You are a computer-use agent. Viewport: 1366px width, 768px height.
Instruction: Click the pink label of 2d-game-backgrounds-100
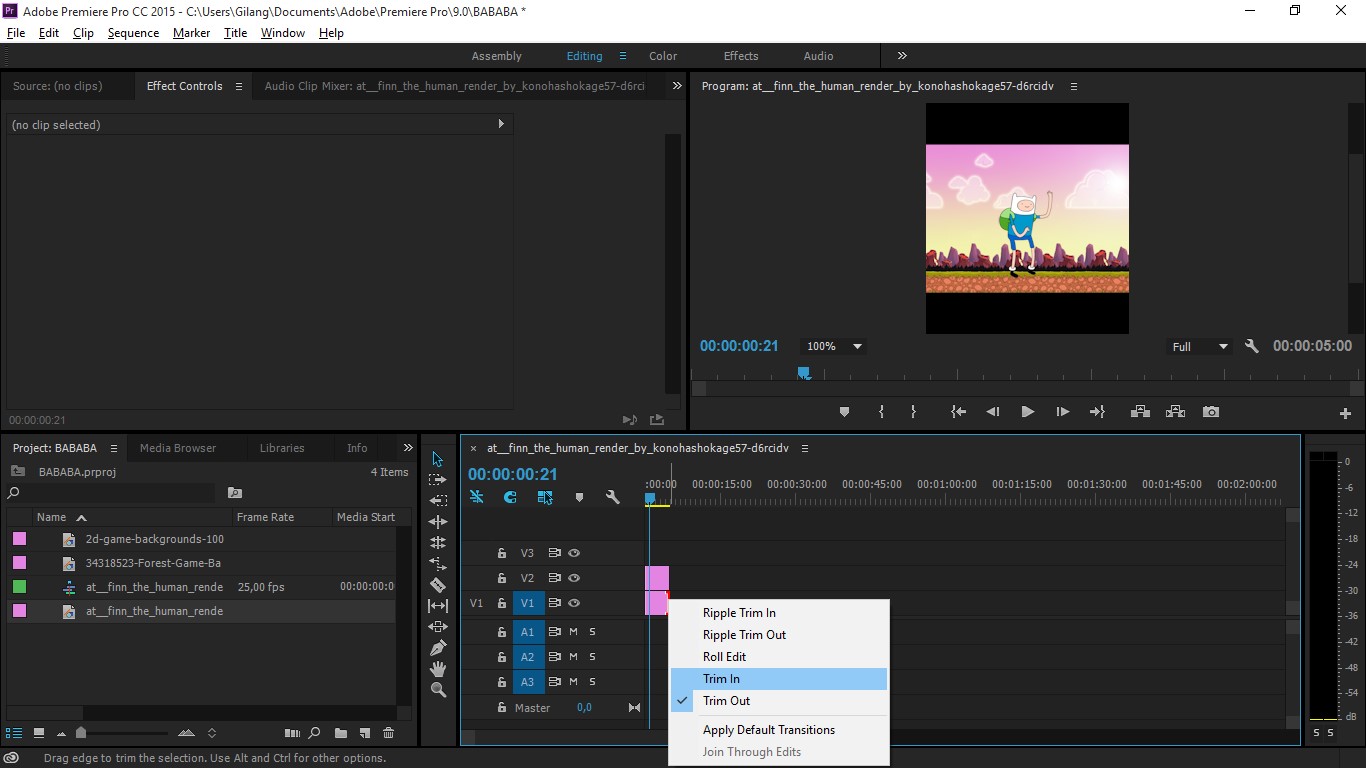(19, 539)
